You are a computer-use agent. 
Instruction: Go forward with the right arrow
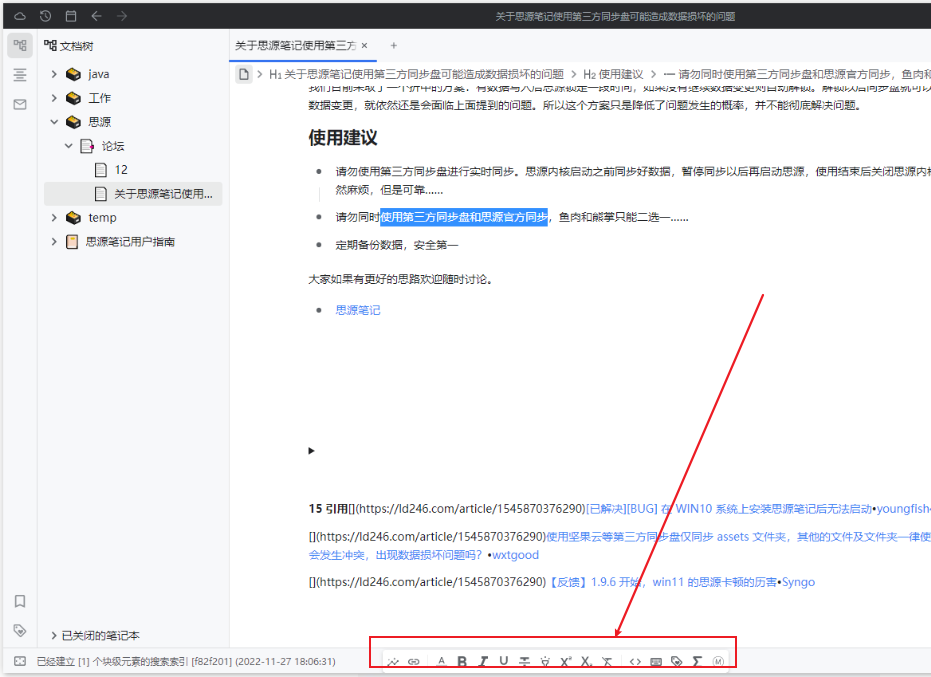click(x=122, y=16)
